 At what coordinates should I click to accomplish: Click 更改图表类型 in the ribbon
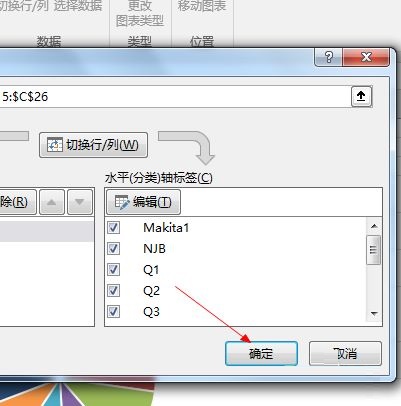(140, 13)
